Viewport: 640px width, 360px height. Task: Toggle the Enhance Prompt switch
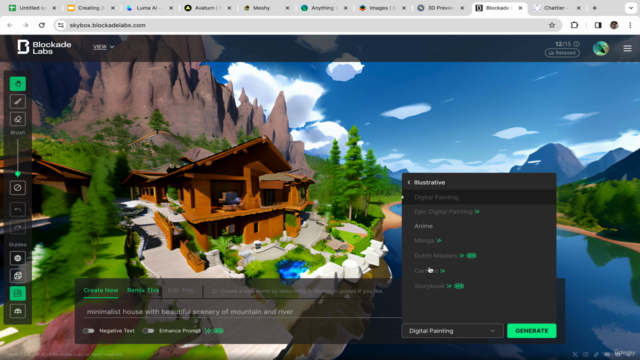148,331
